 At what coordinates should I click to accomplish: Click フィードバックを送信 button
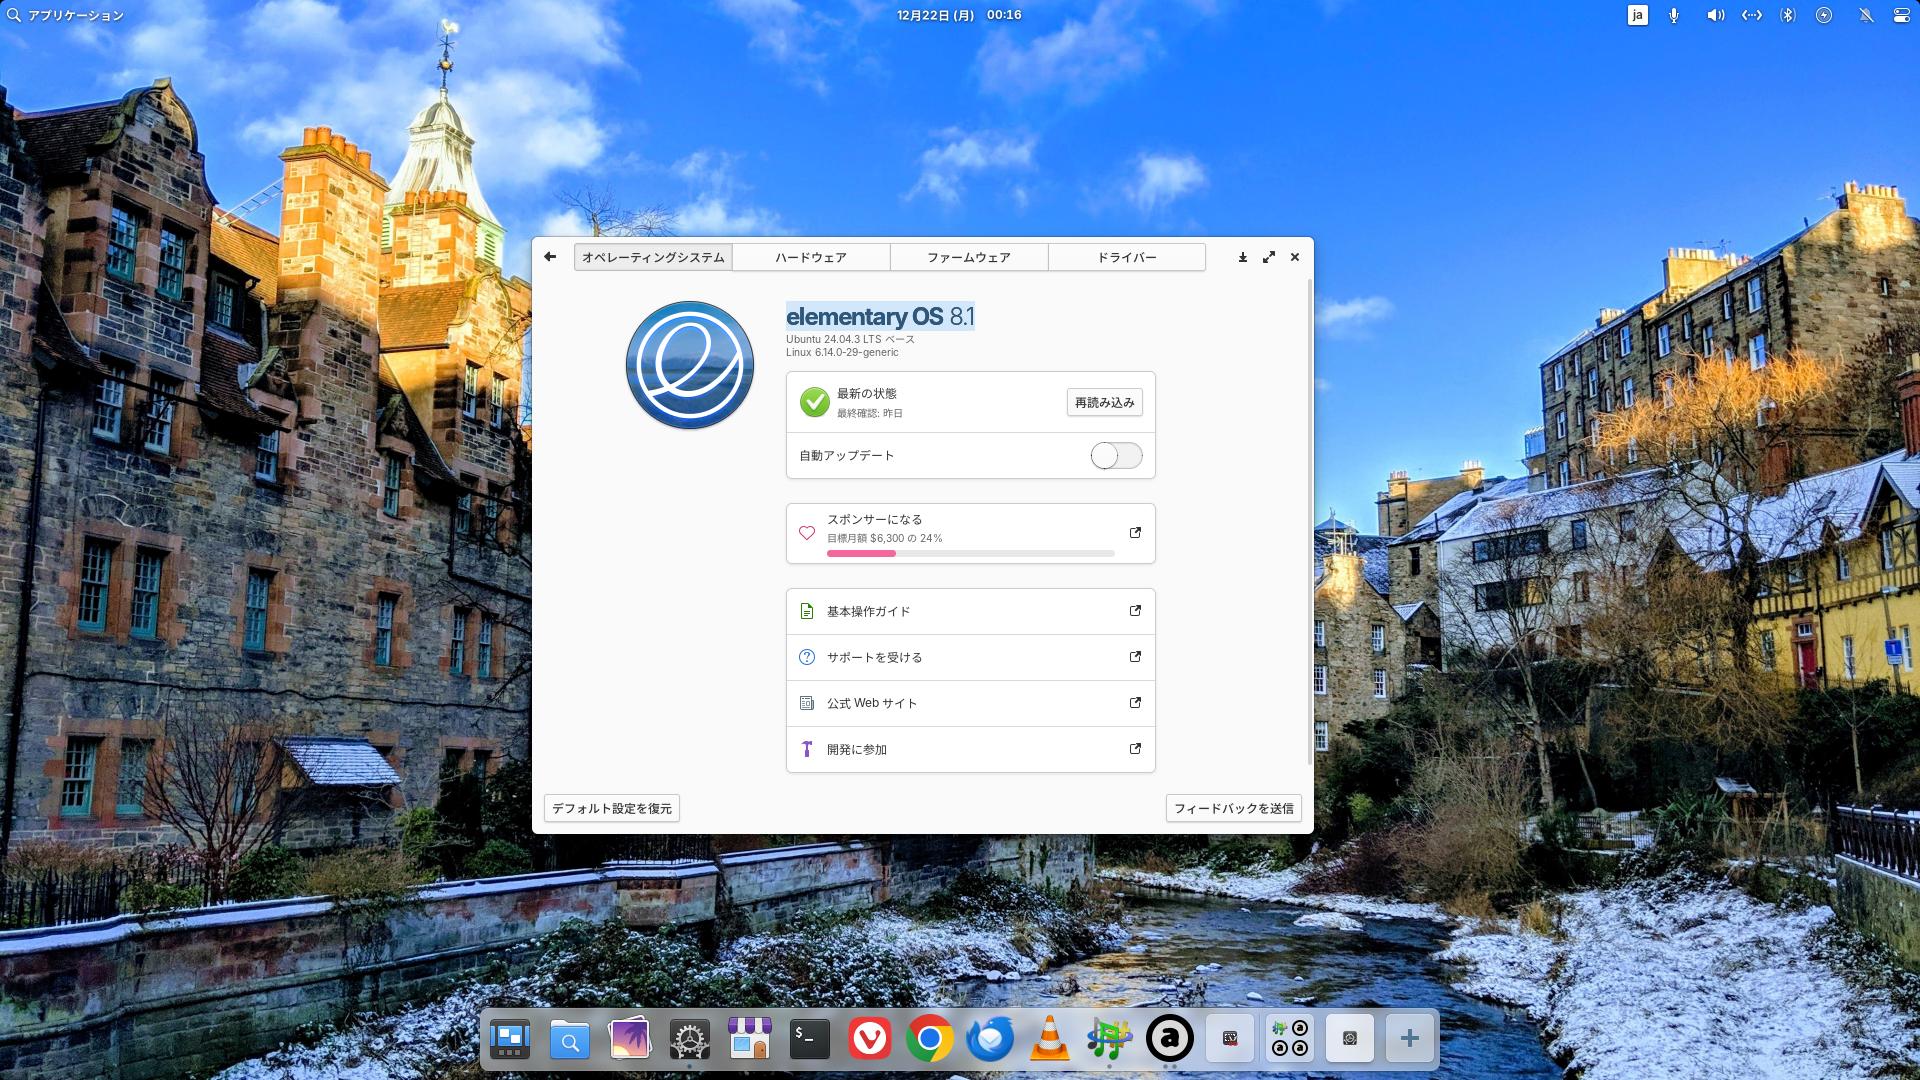click(1233, 808)
